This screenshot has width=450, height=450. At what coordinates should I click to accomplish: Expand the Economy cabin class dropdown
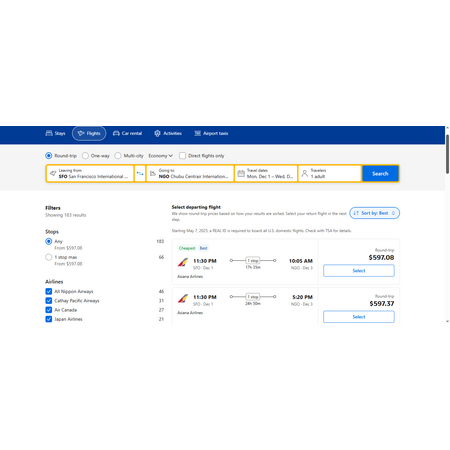[161, 156]
